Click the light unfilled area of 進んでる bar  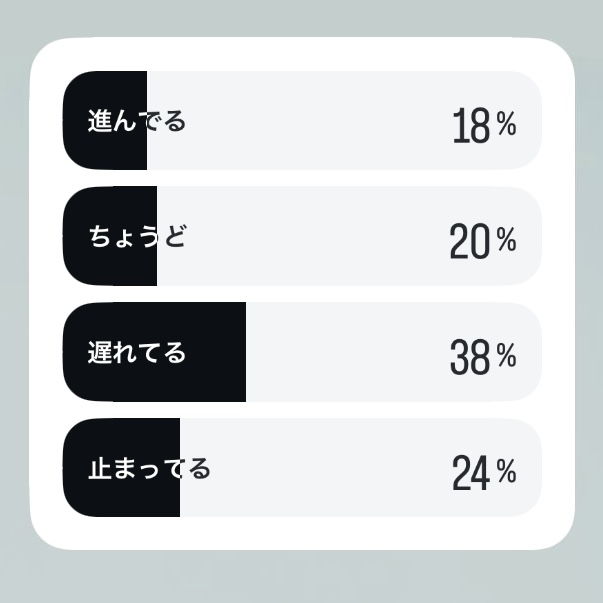[x=345, y=120]
